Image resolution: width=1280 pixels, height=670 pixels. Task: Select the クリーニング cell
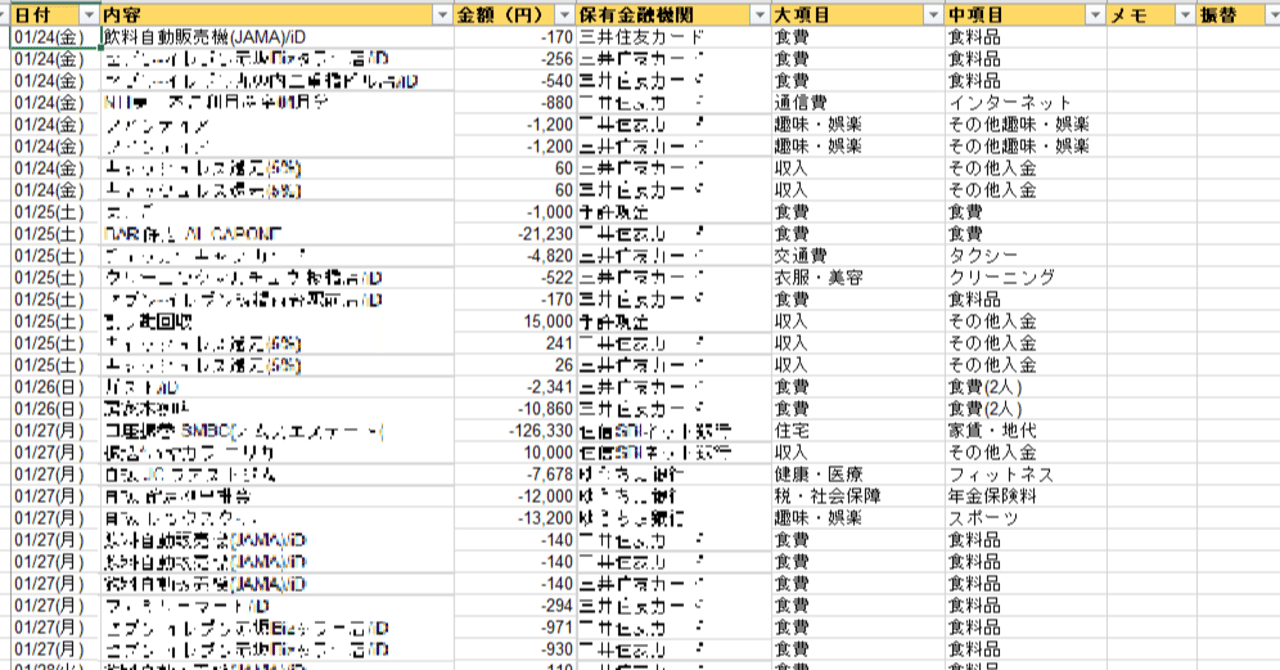click(x=1026, y=278)
